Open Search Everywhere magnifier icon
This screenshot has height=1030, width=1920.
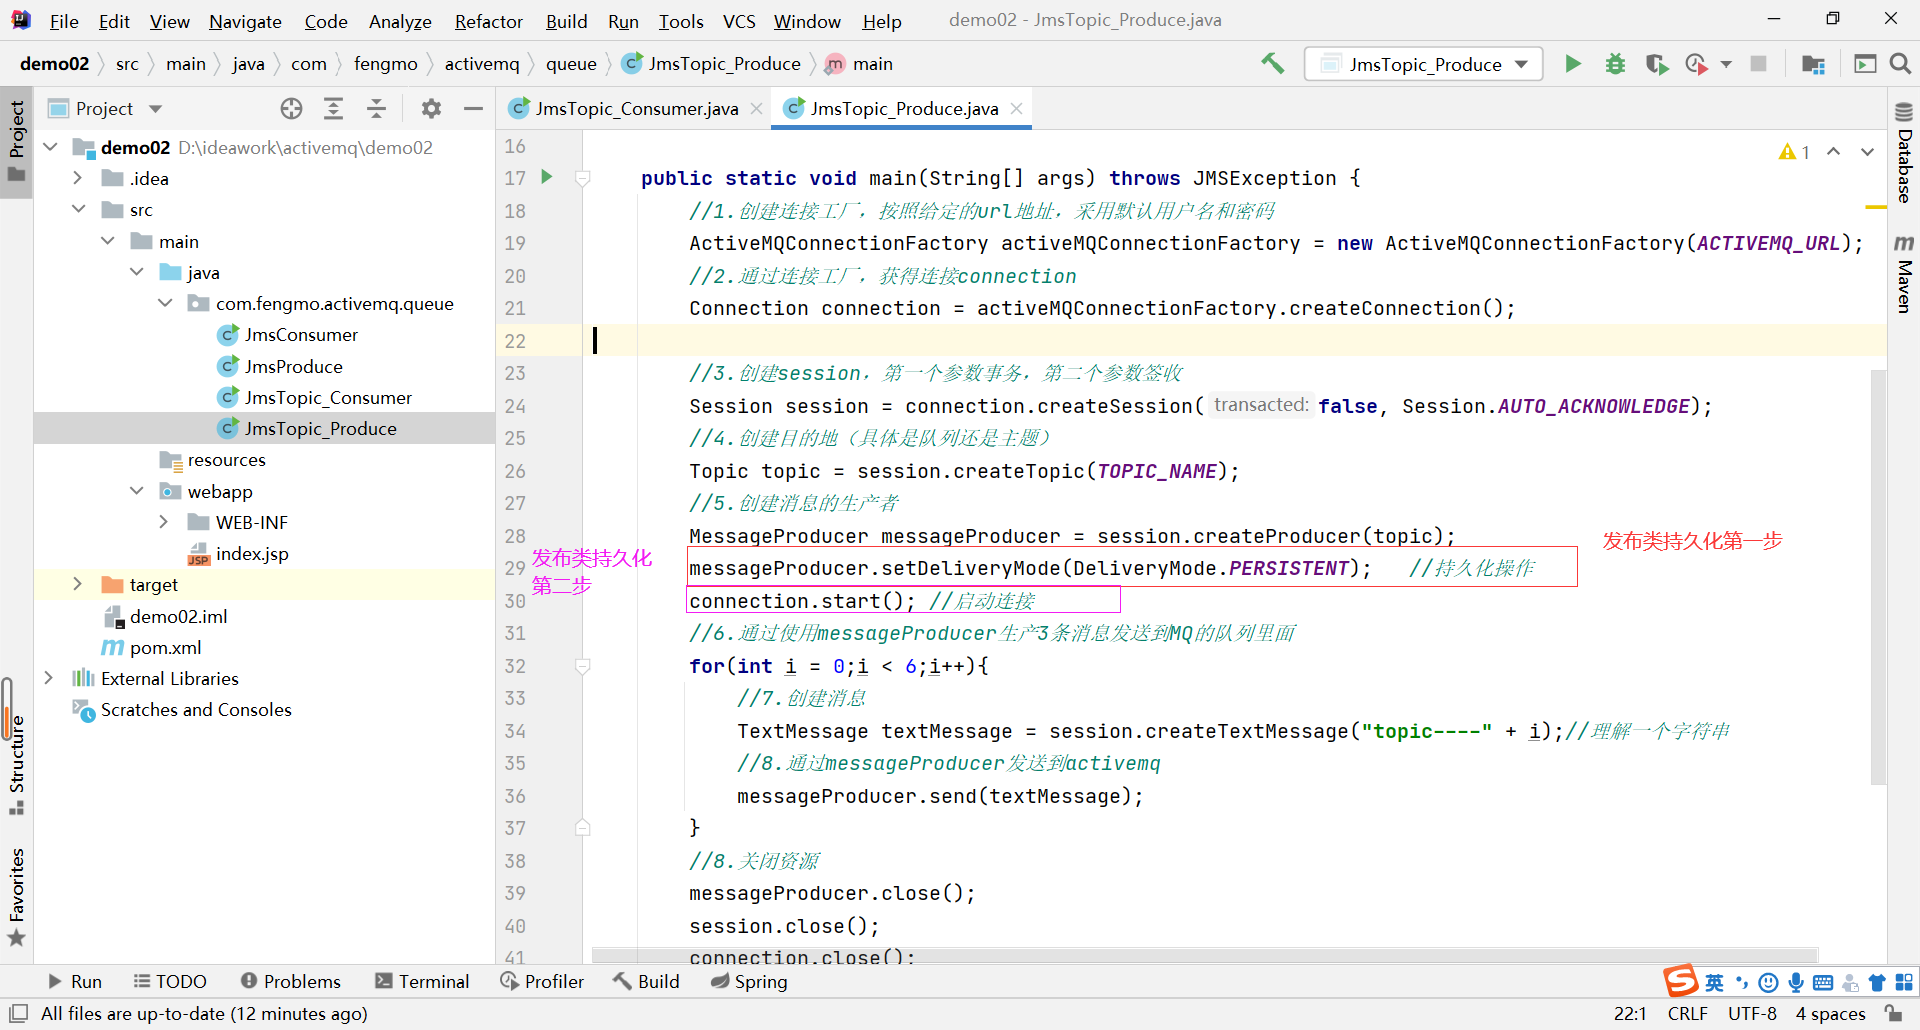[1900, 64]
